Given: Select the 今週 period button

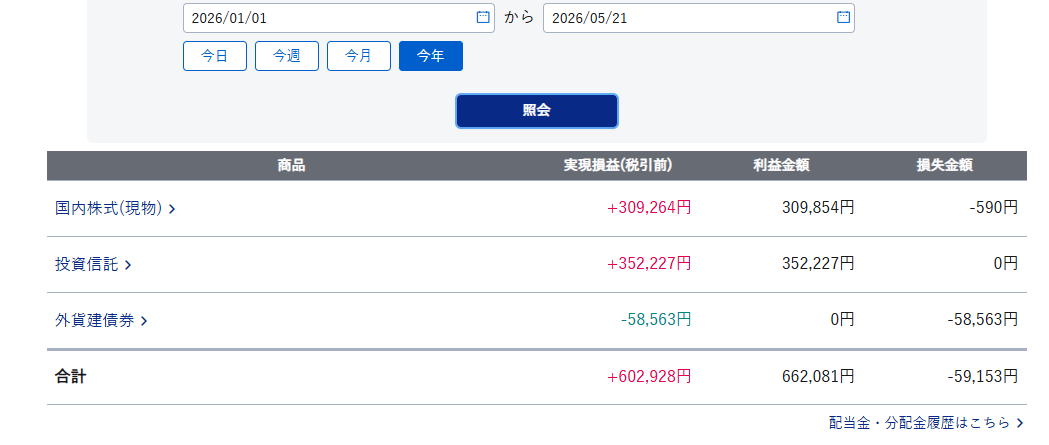Looking at the screenshot, I should tap(286, 56).
